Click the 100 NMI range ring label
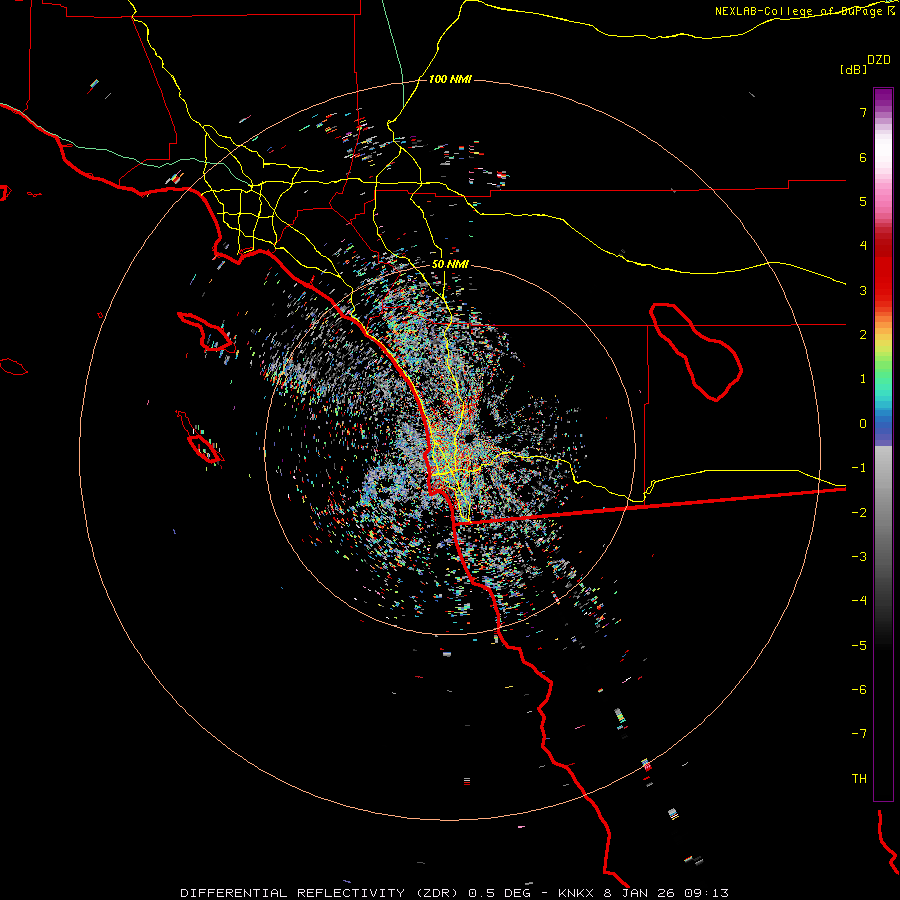 point(450,79)
